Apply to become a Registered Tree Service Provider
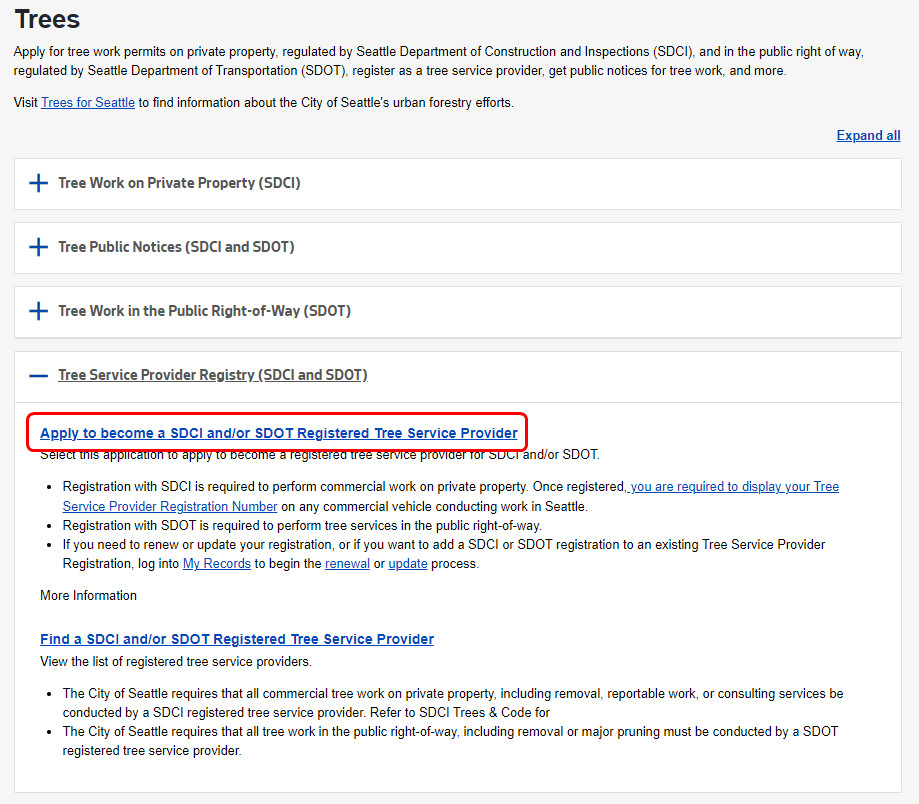Viewport: 919px width, 804px height. click(278, 433)
